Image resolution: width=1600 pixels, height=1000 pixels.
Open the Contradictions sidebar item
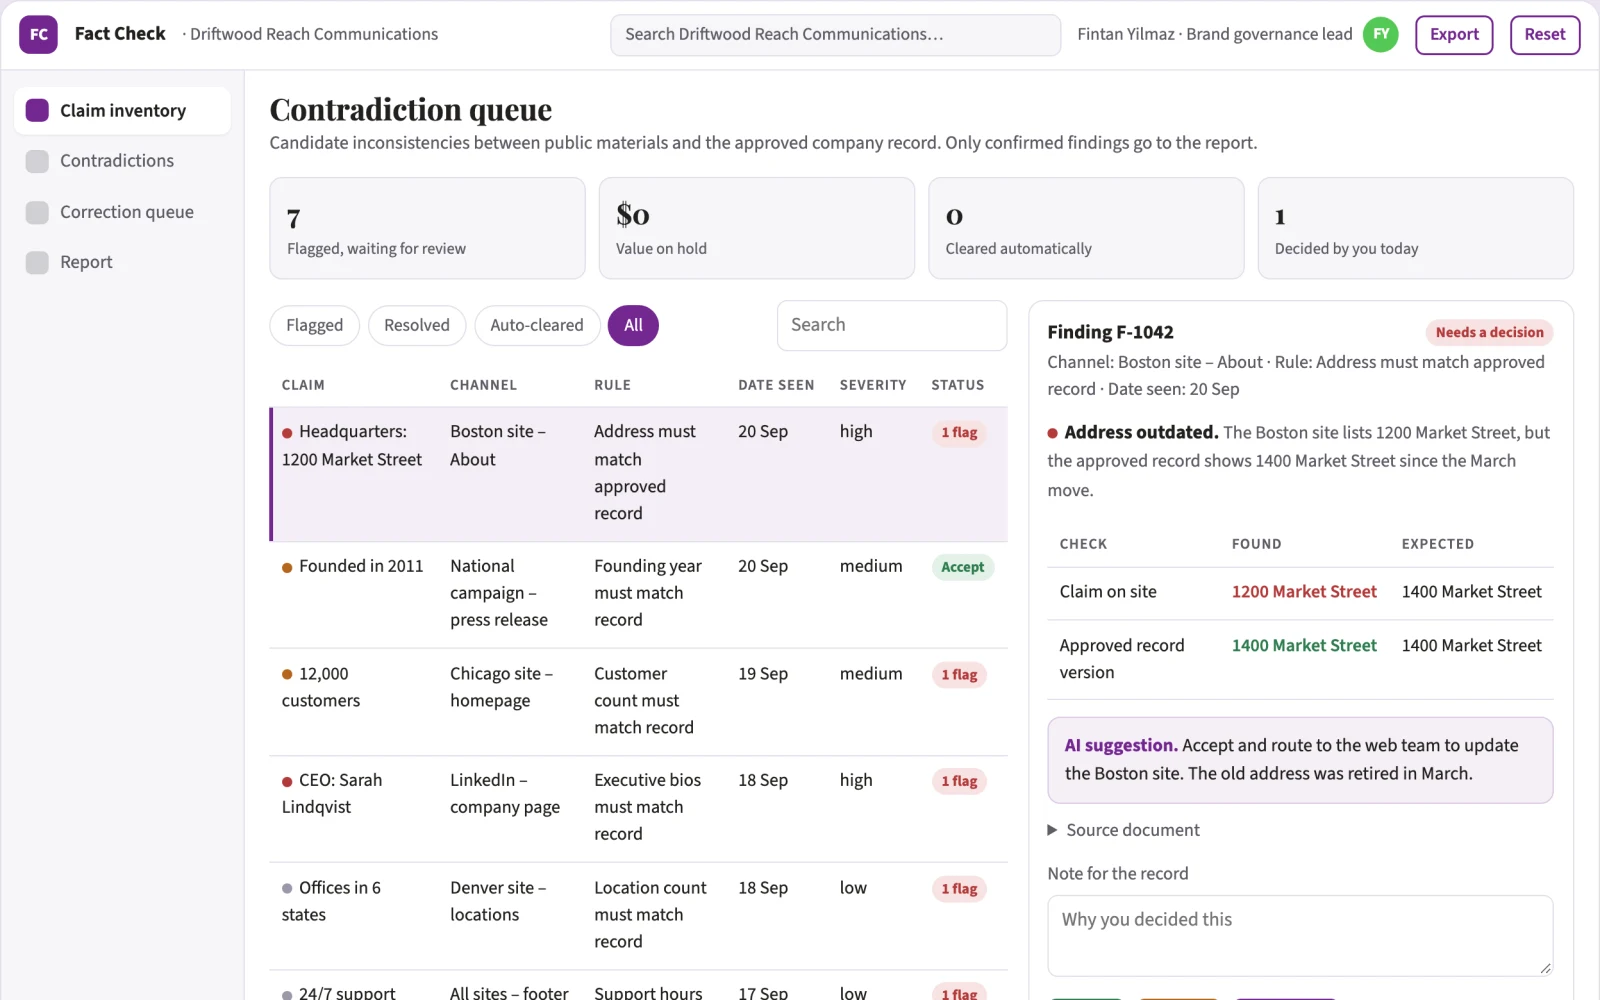tap(122, 161)
